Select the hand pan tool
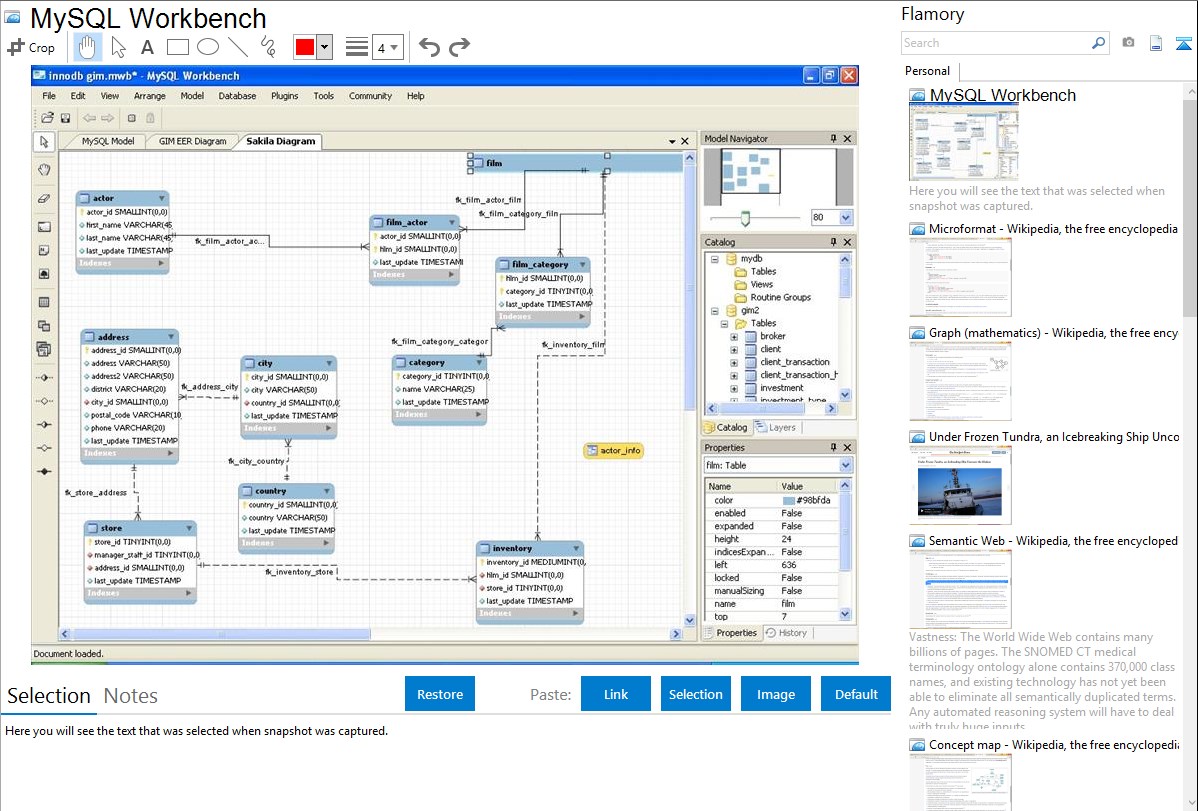 tap(88, 47)
